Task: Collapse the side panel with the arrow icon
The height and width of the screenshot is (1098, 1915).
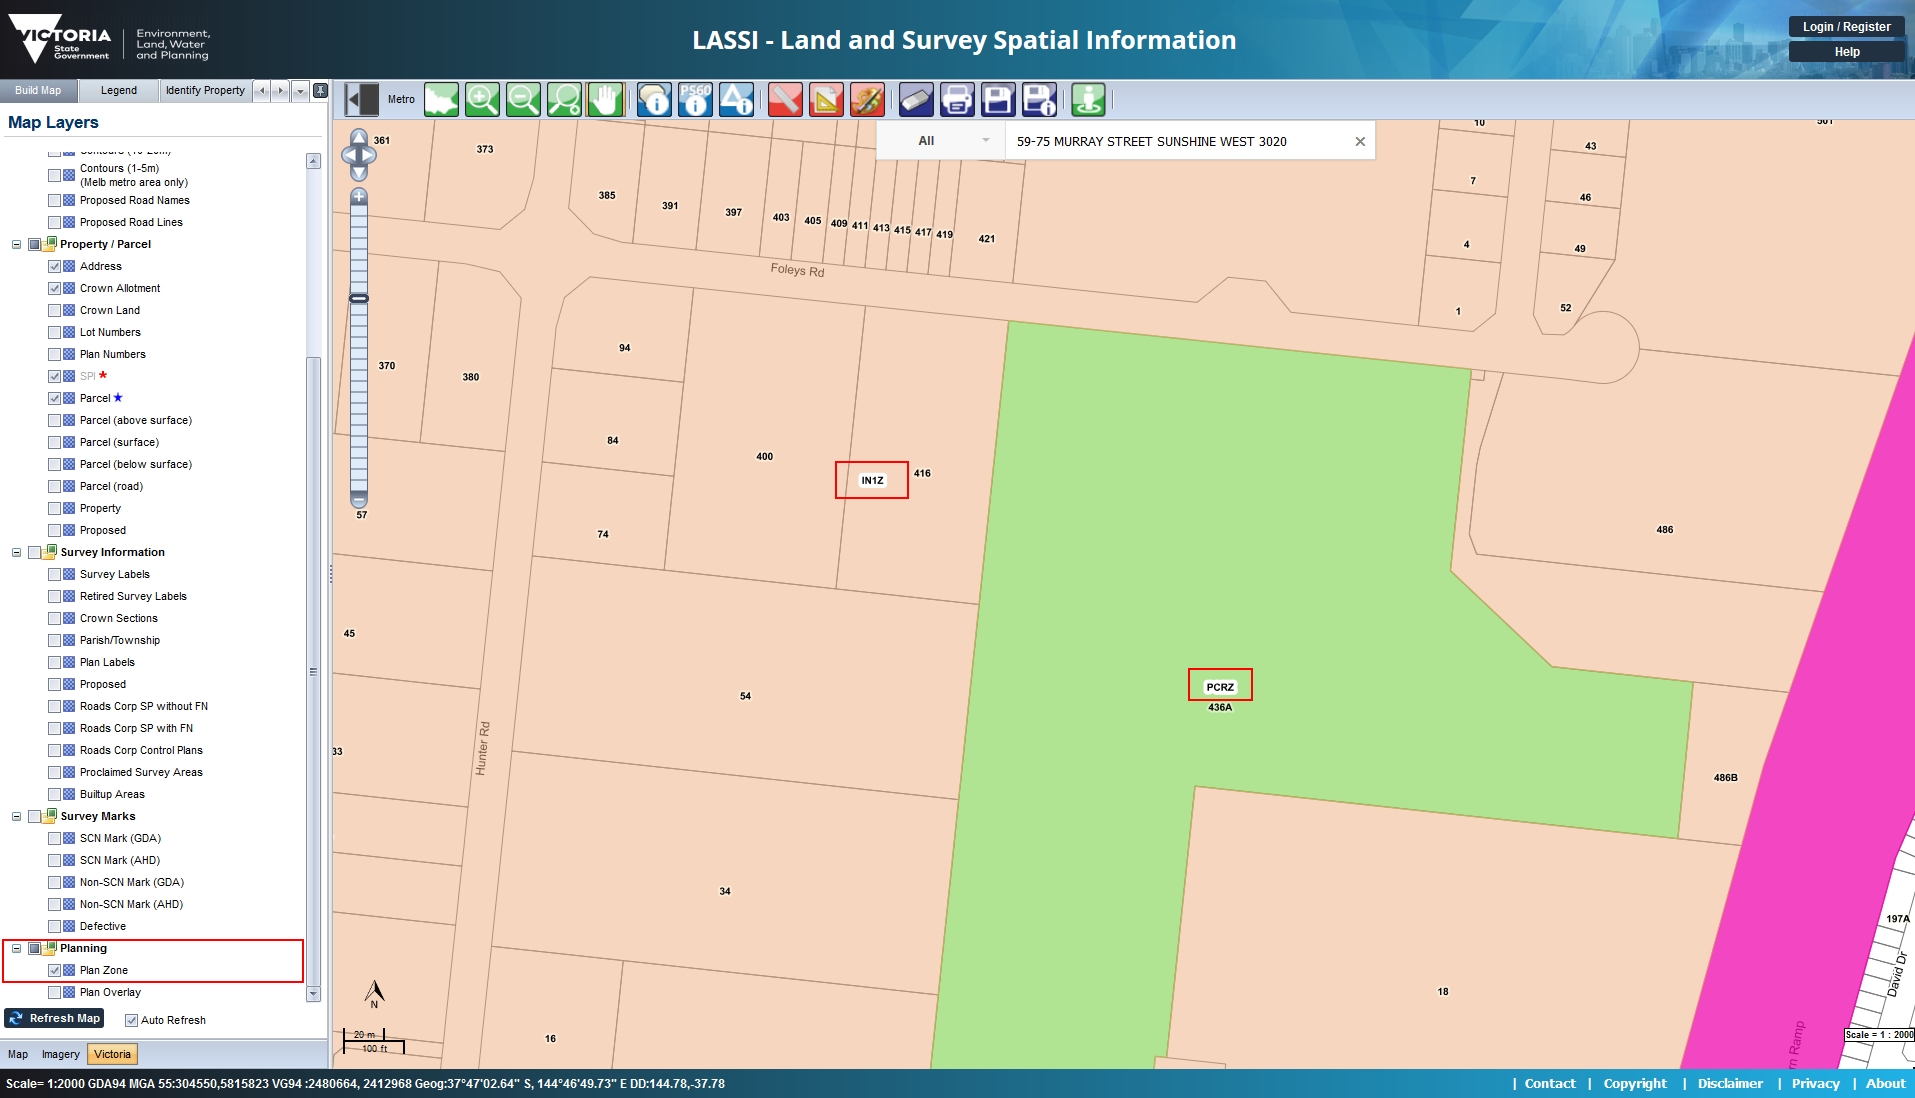Action: [x=361, y=99]
